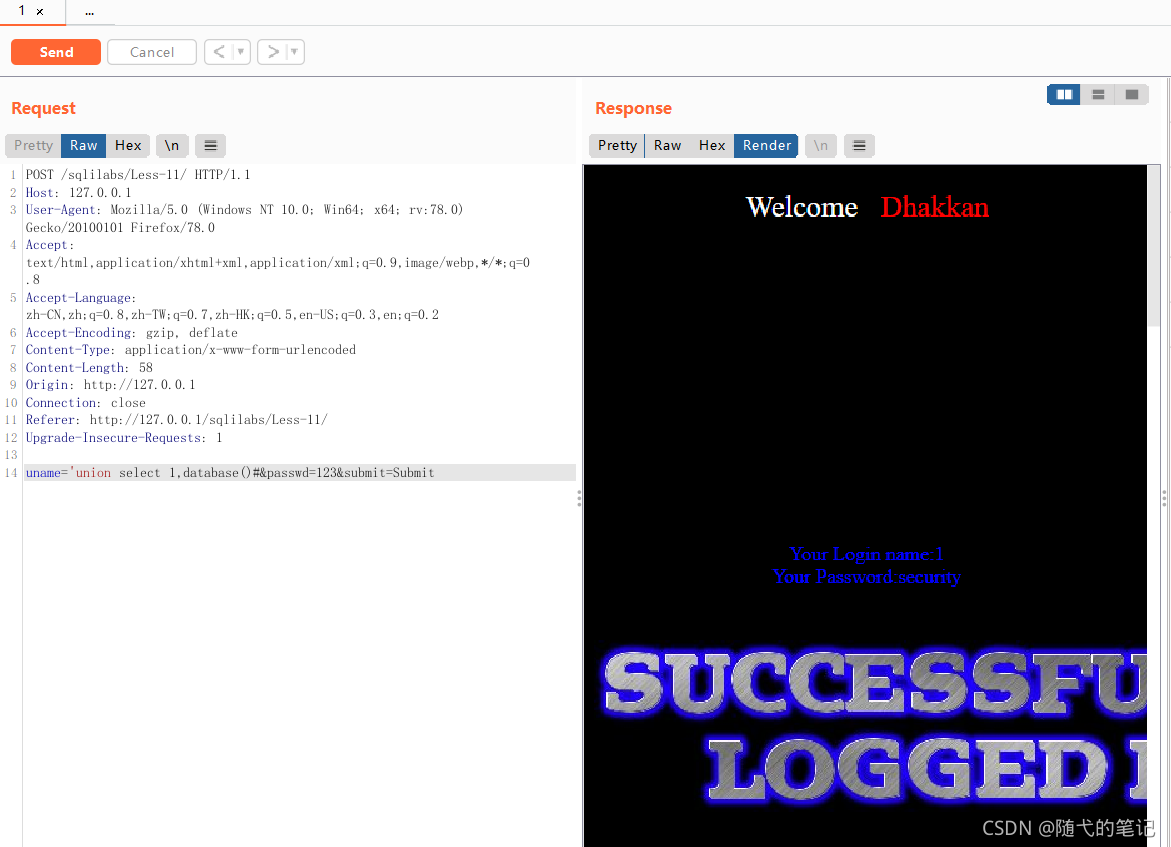Switch Response view to Raw
Screen dimensions: 1171x847
667,146
